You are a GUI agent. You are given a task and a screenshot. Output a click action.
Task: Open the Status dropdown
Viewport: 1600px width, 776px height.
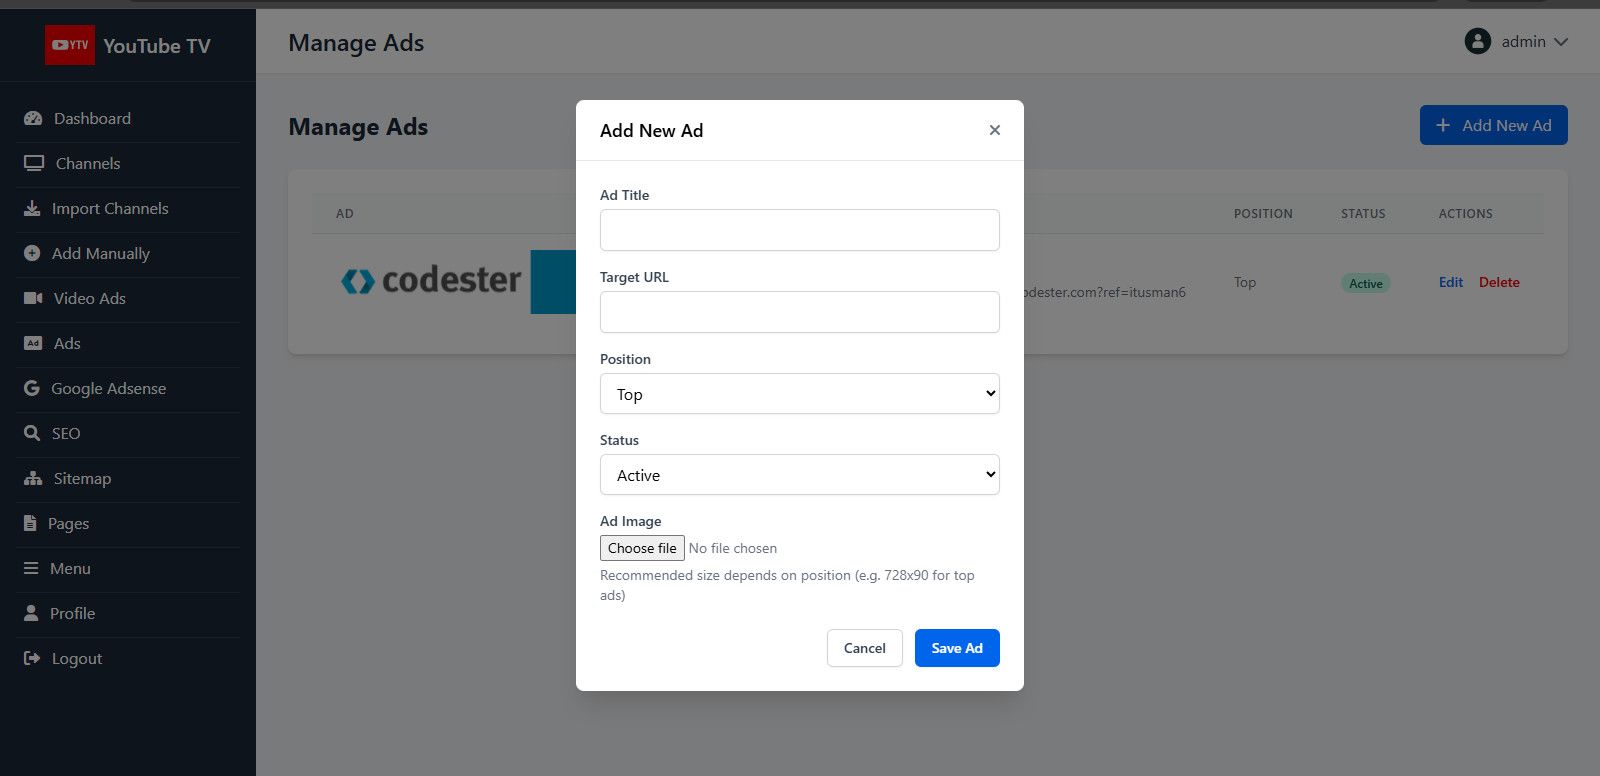coord(799,475)
